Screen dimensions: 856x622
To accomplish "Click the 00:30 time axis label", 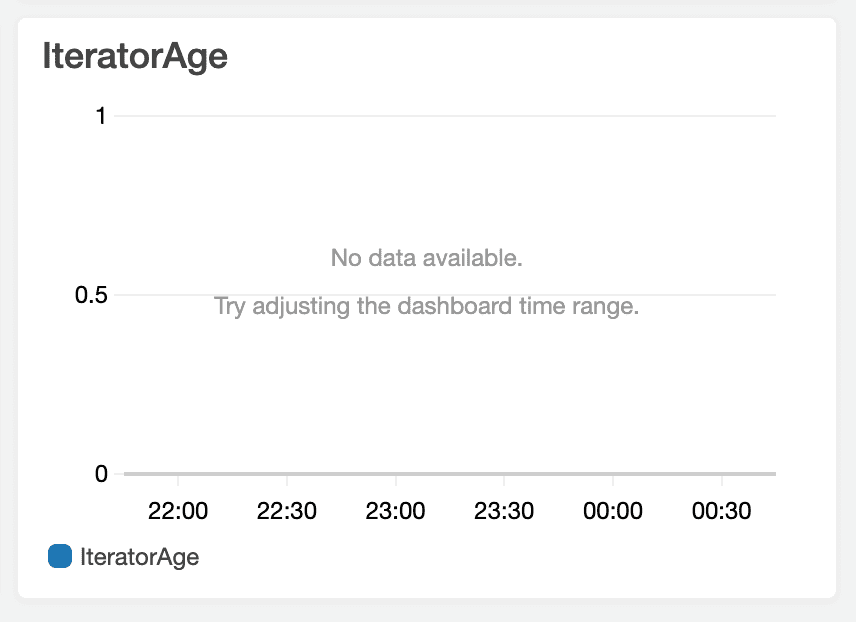I will (x=721, y=511).
